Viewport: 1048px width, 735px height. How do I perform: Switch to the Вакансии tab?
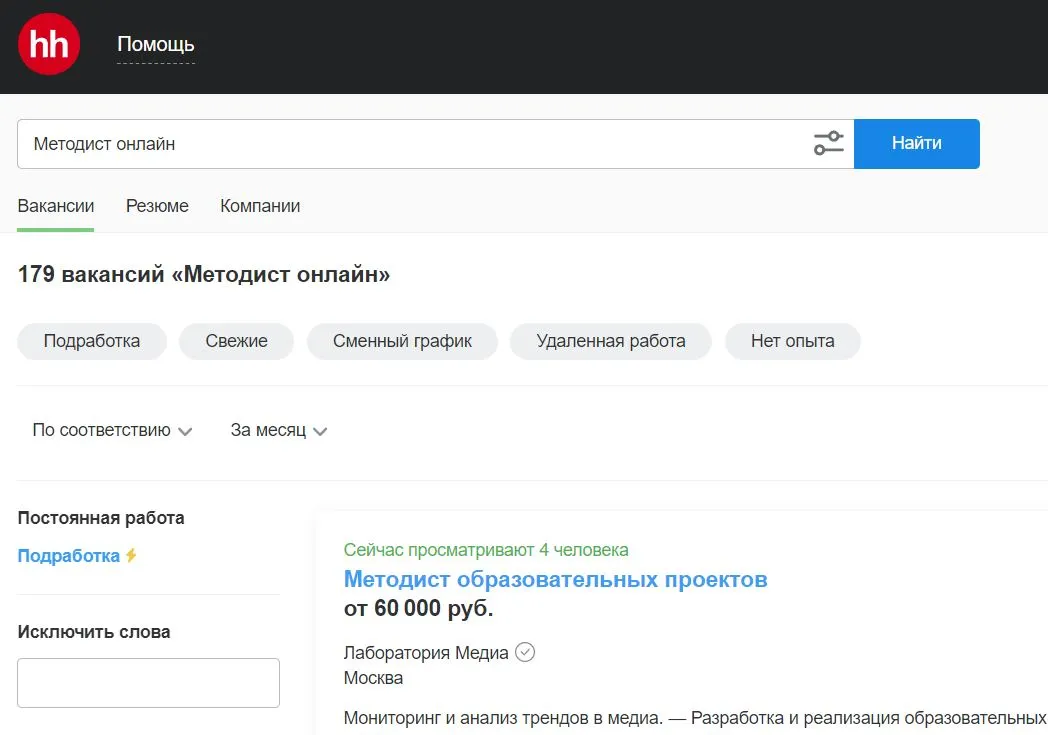(55, 206)
